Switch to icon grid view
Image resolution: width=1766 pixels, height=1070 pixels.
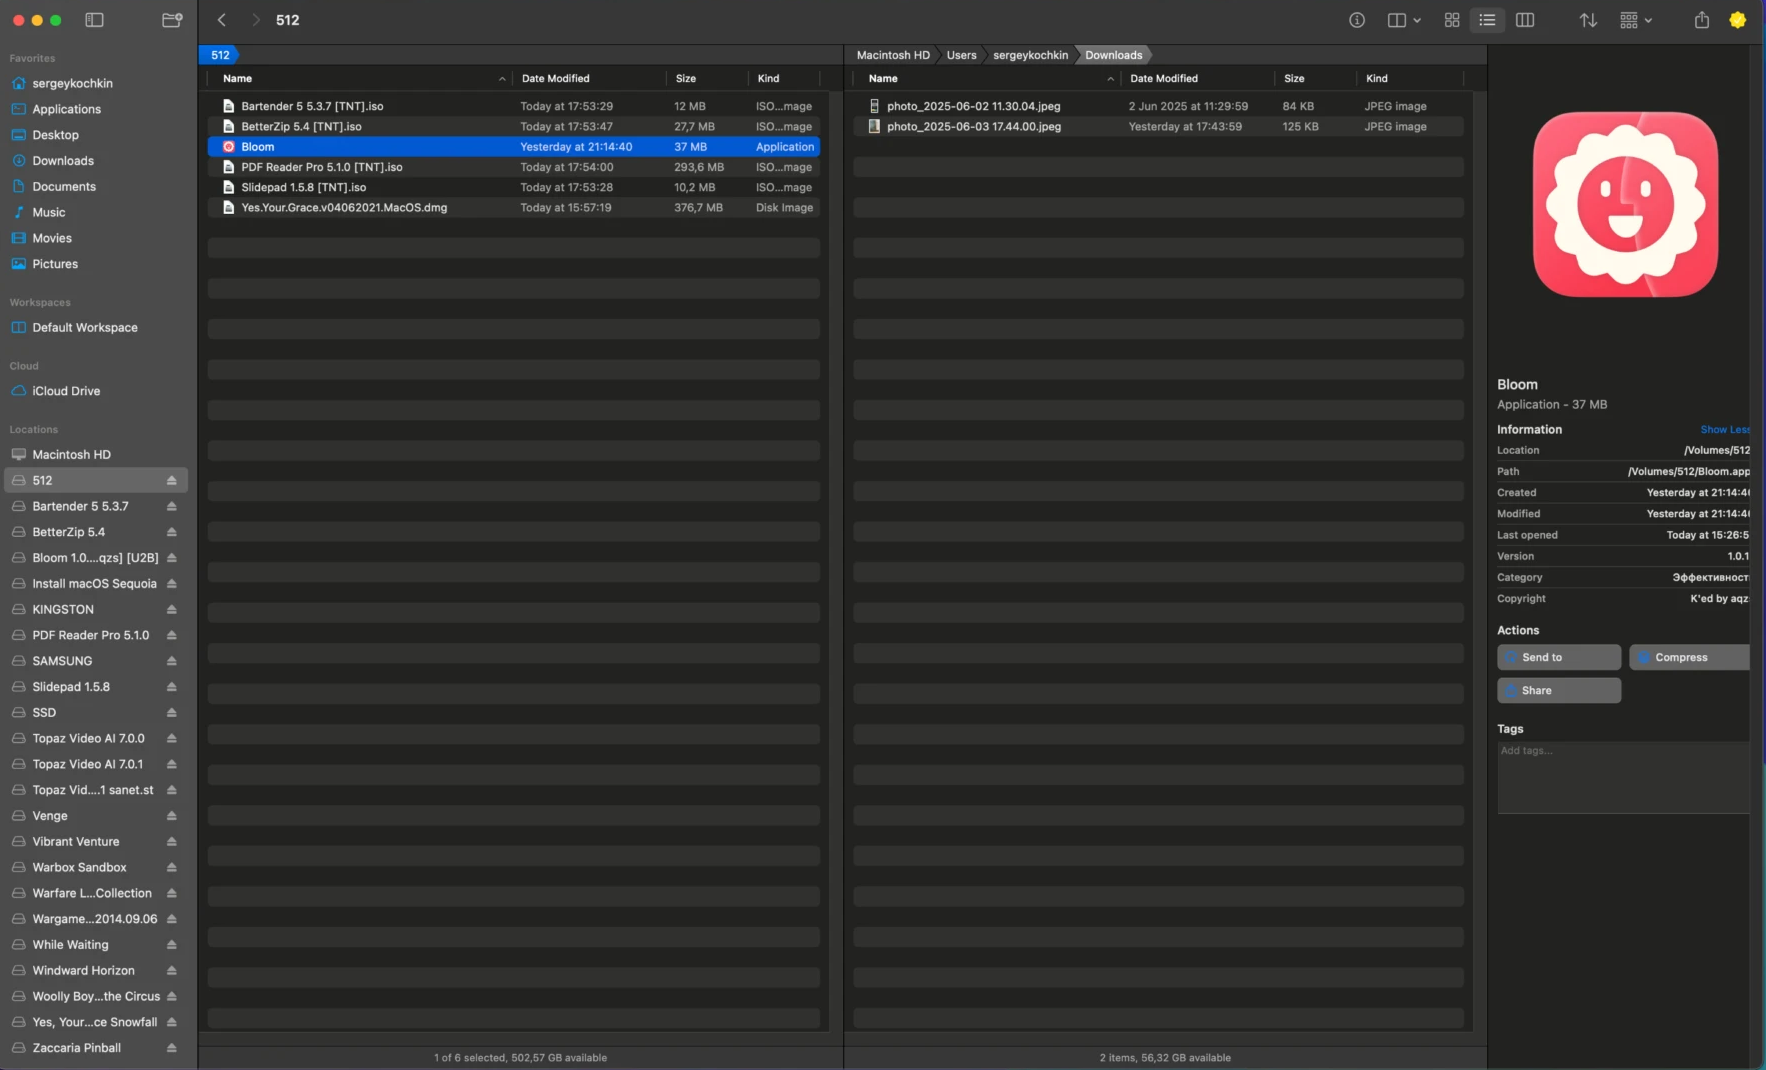(x=1452, y=20)
